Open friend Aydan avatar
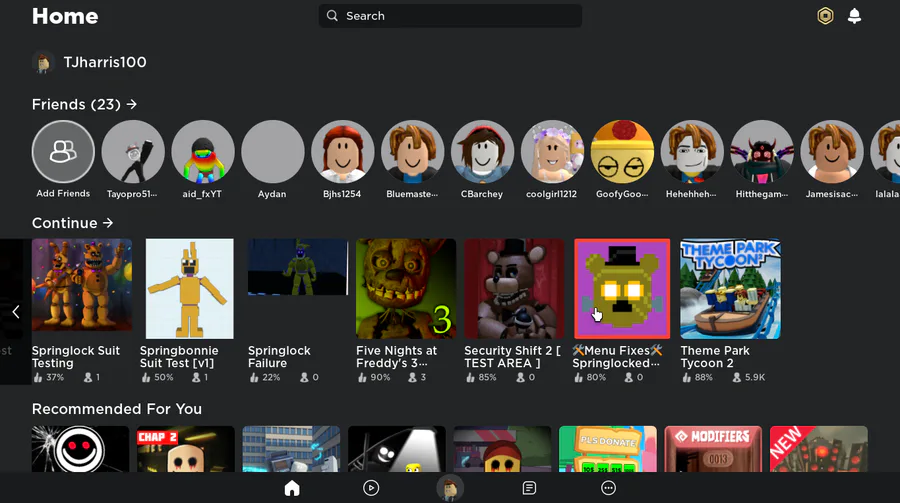The width and height of the screenshot is (900, 503). click(273, 152)
